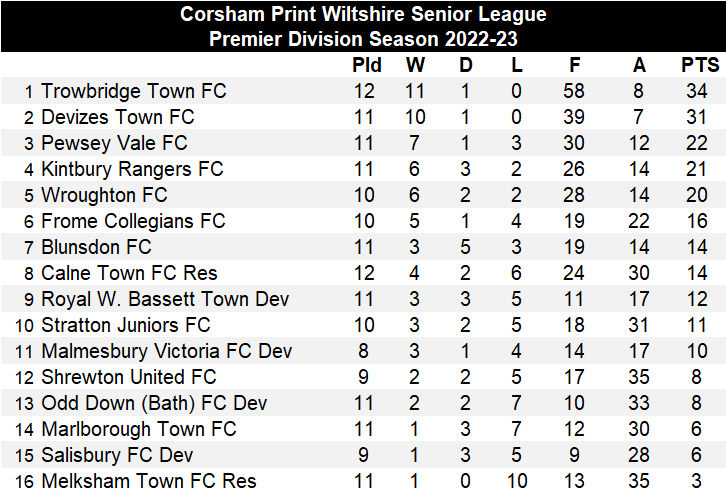726x494 pixels.
Task: Open Royal W. Bassett Town Dev entry
Action: (x=165, y=299)
